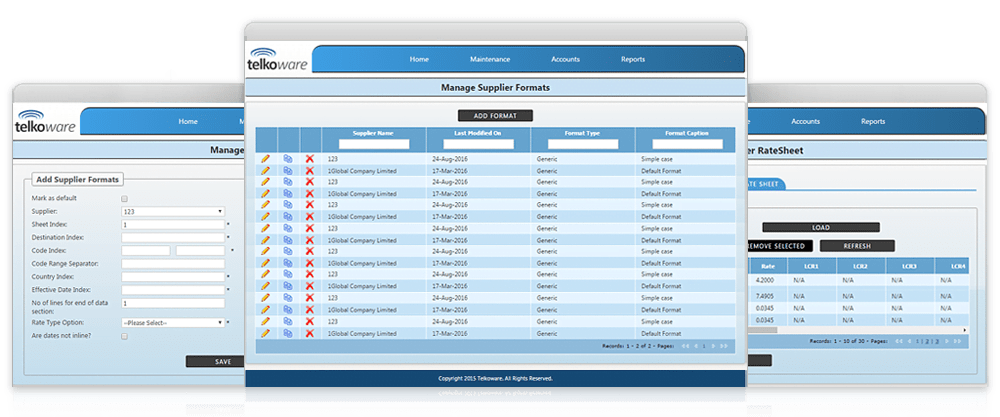Click the last-page arrows in RateSheet window pager

[958, 341]
